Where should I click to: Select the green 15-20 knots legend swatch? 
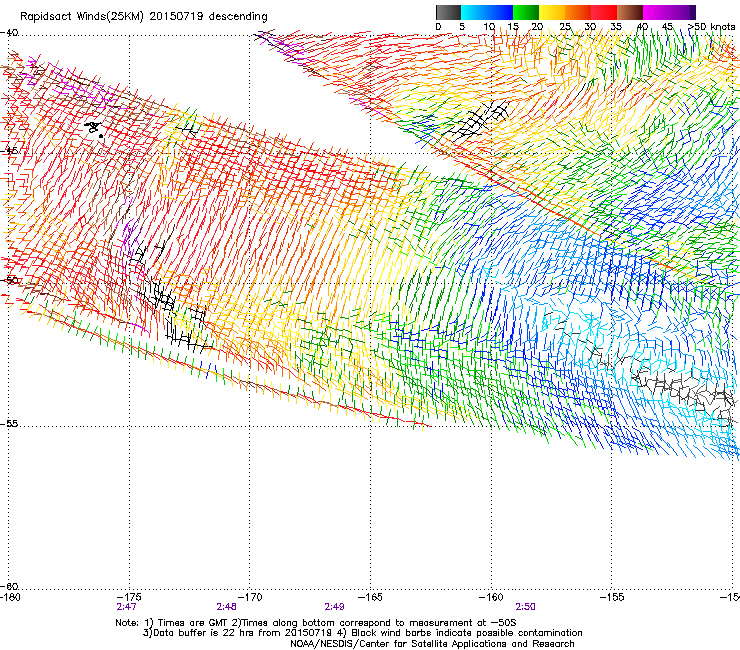tap(526, 12)
